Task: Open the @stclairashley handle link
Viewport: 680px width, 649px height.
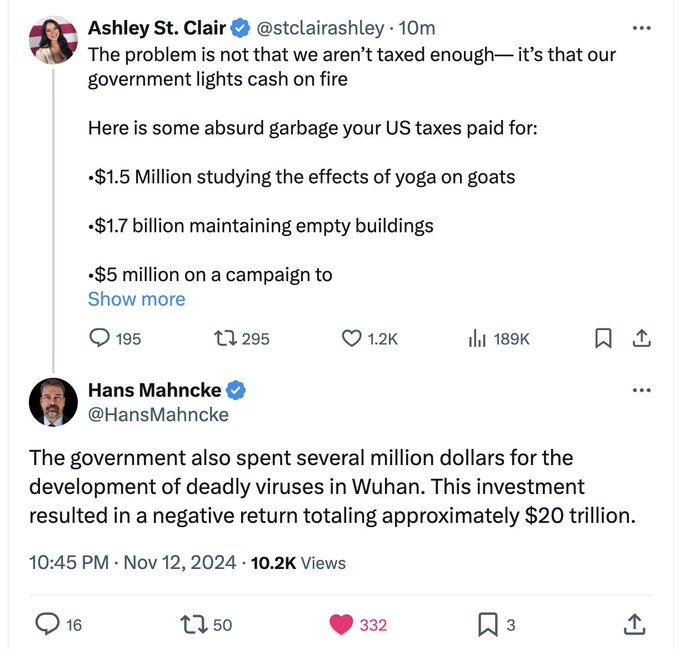Action: 320,28
